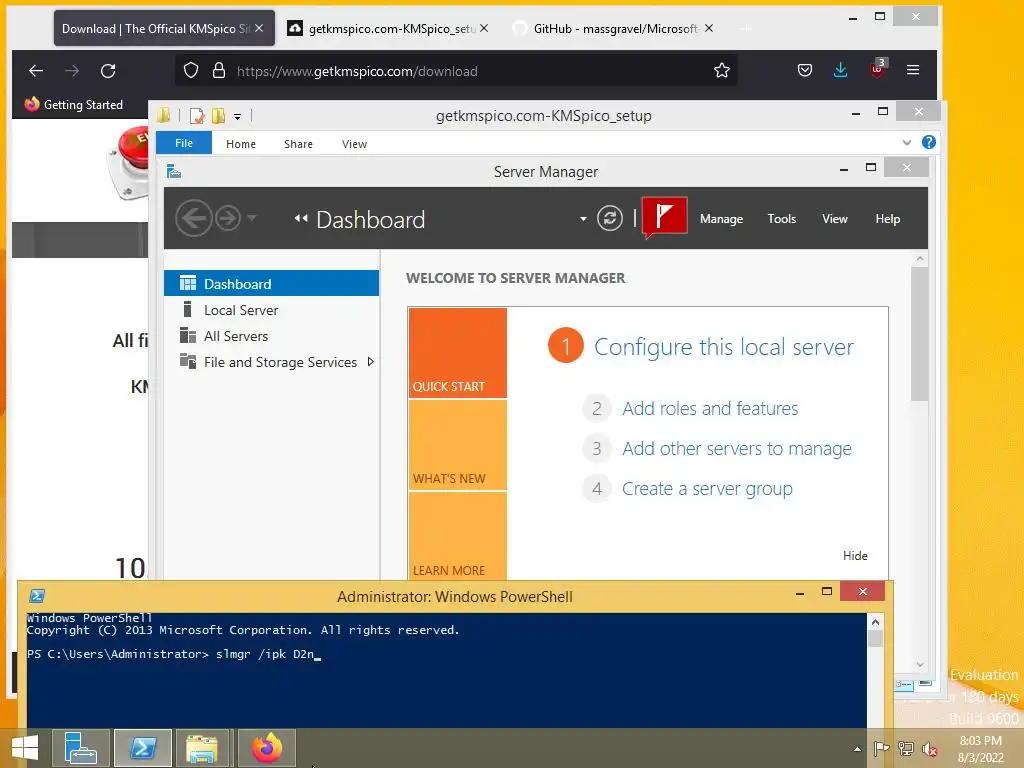
Task: Select WHAT'S NEW tile
Action: click(x=457, y=445)
